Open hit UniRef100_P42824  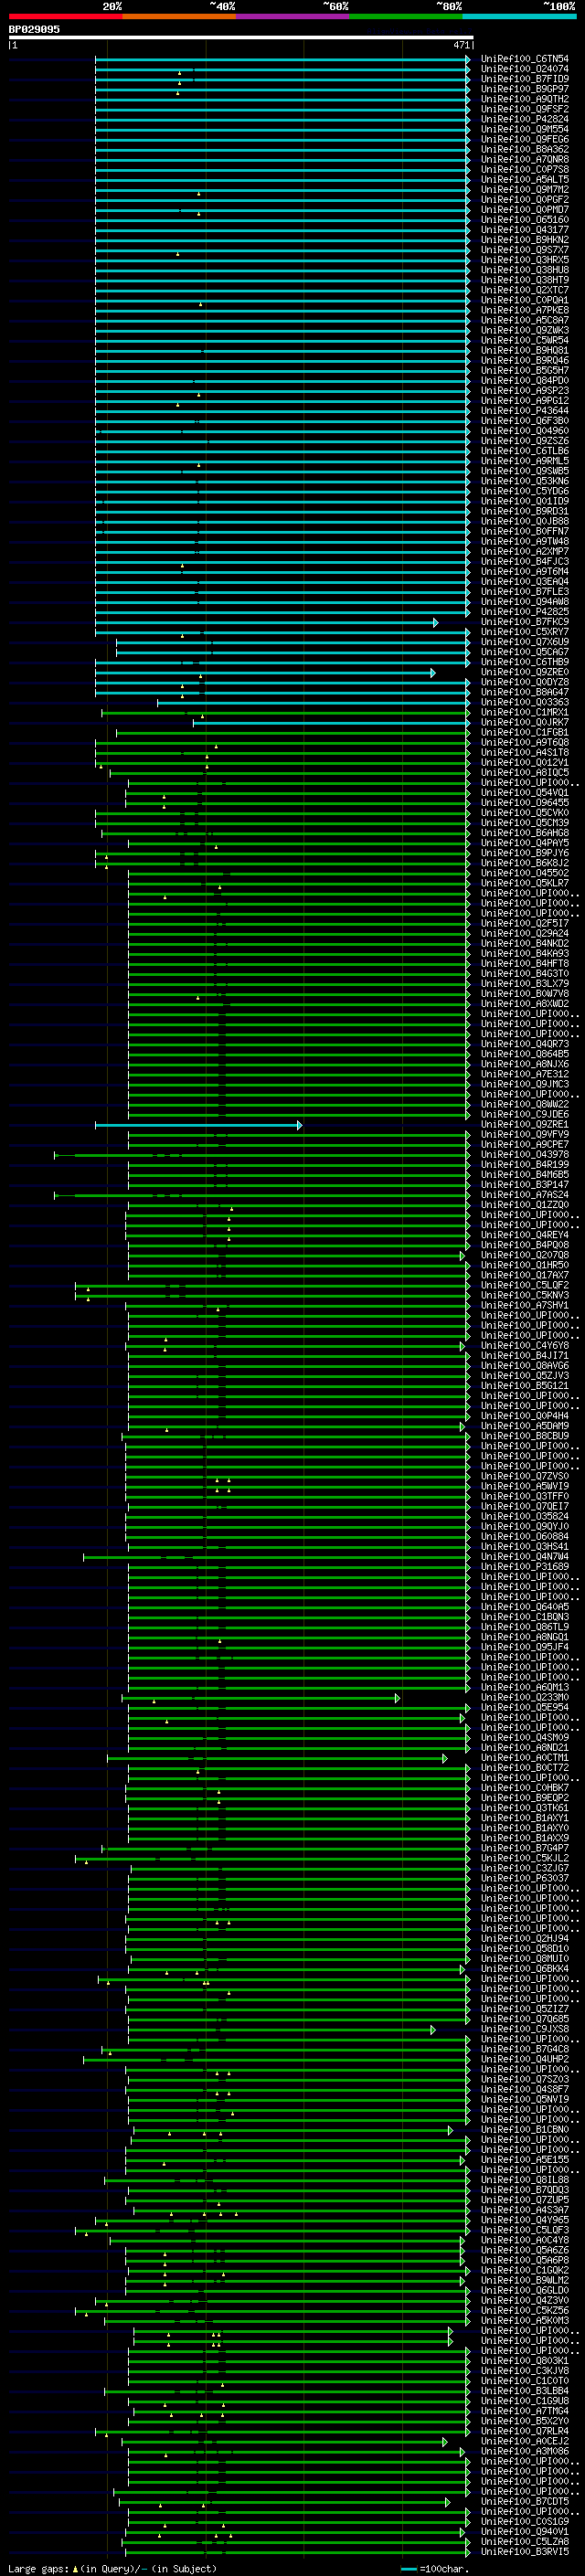(525, 119)
